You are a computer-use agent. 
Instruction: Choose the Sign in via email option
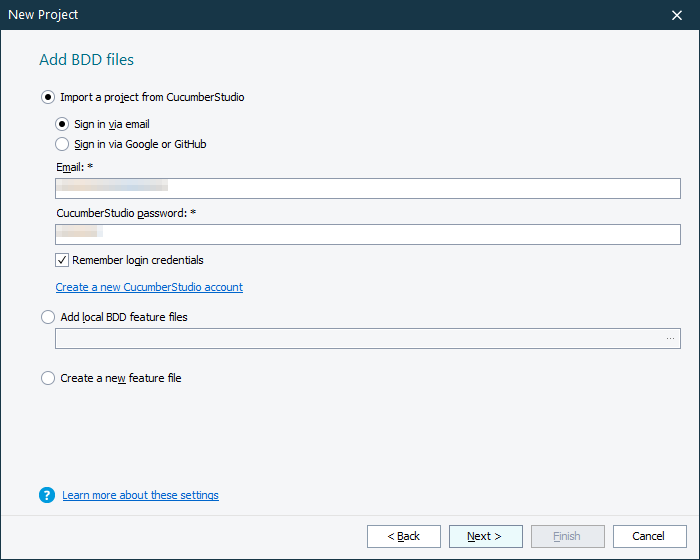pos(62,124)
